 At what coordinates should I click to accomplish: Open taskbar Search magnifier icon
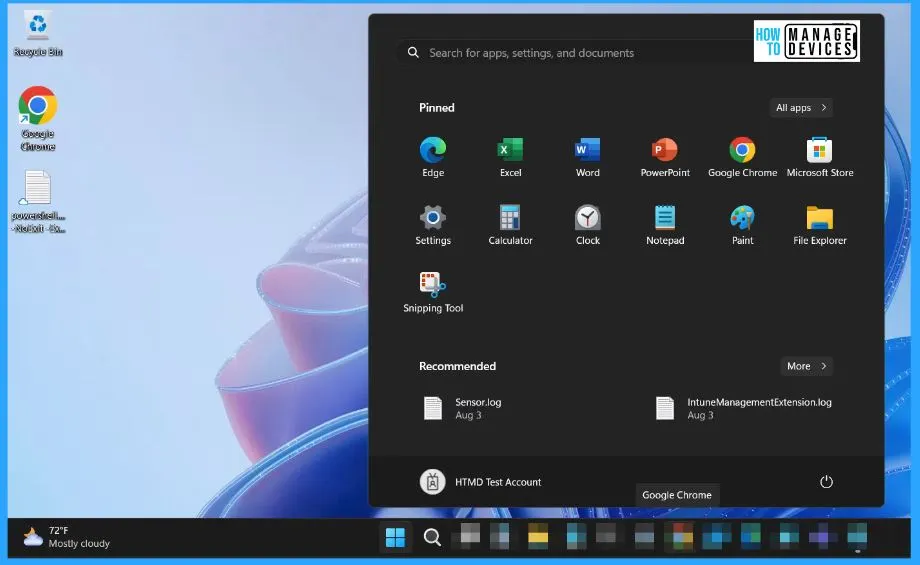(x=432, y=537)
